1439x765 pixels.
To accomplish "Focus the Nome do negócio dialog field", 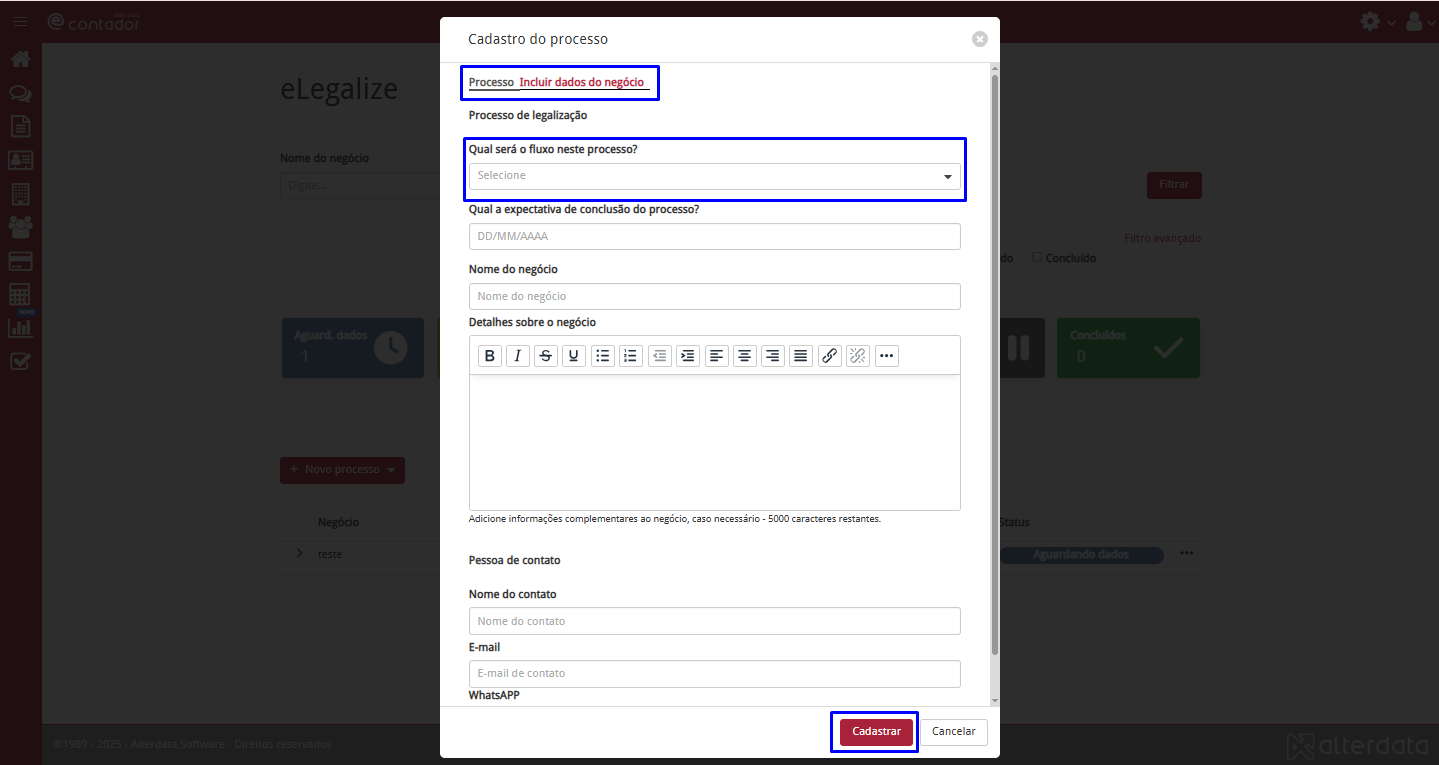I will tap(715, 297).
